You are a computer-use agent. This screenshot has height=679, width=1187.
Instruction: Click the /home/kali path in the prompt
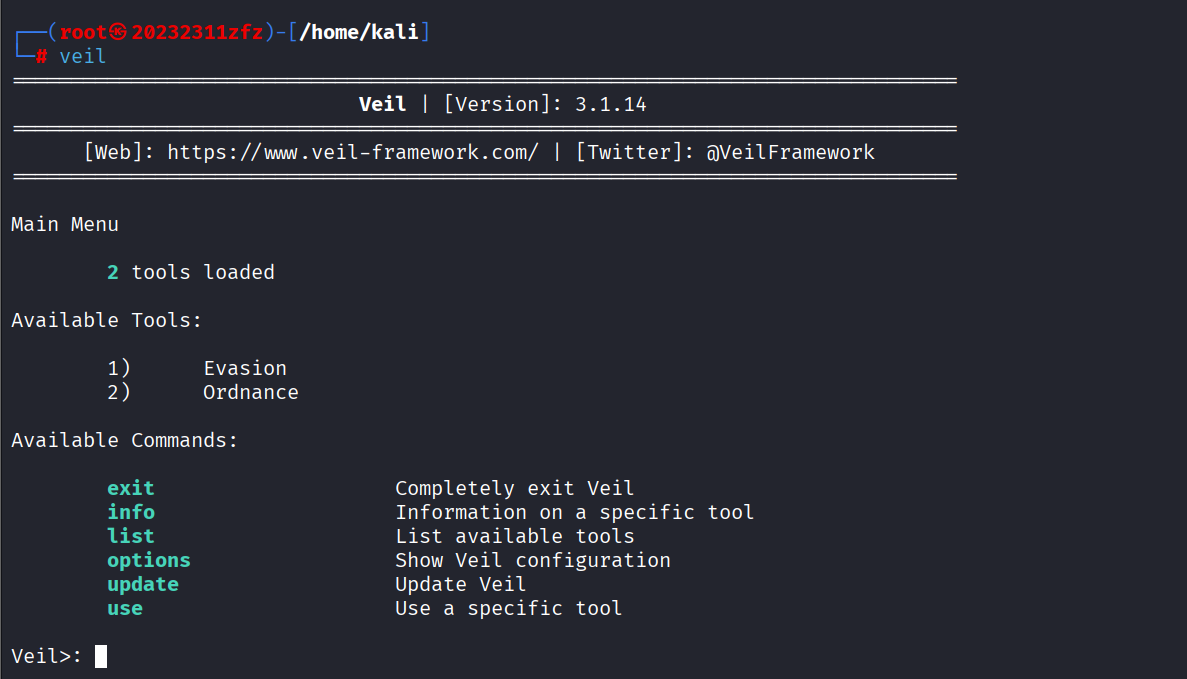[360, 32]
